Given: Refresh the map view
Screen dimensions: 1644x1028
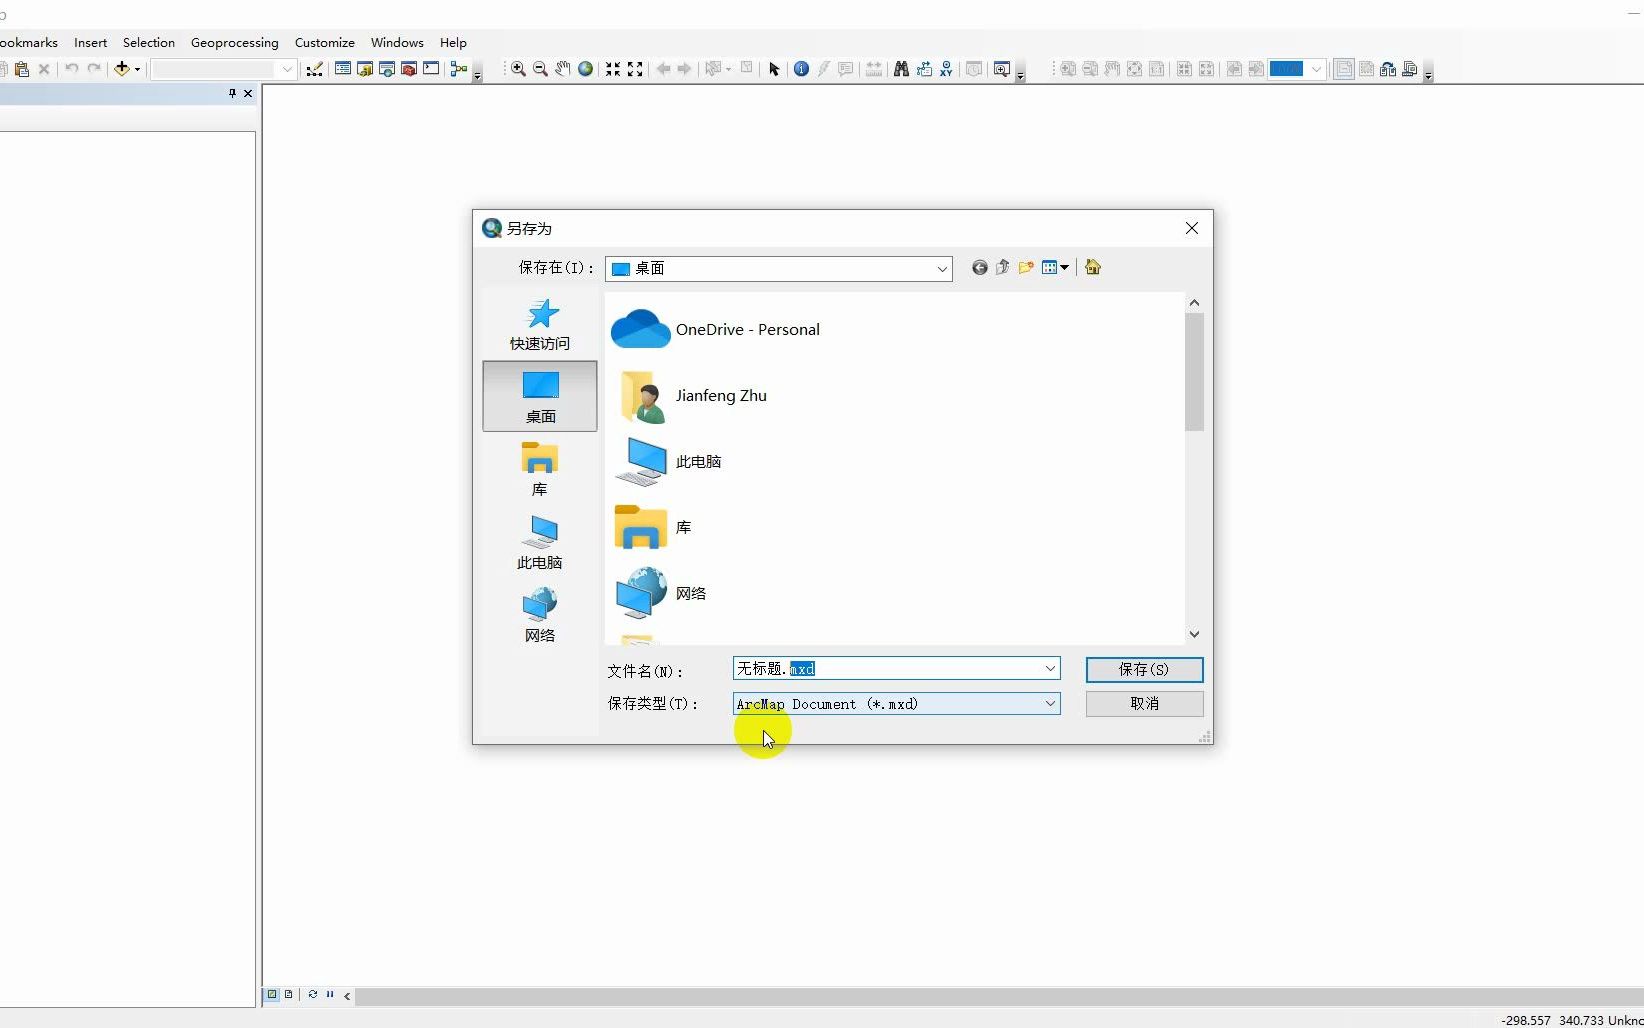Looking at the screenshot, I should [x=313, y=995].
